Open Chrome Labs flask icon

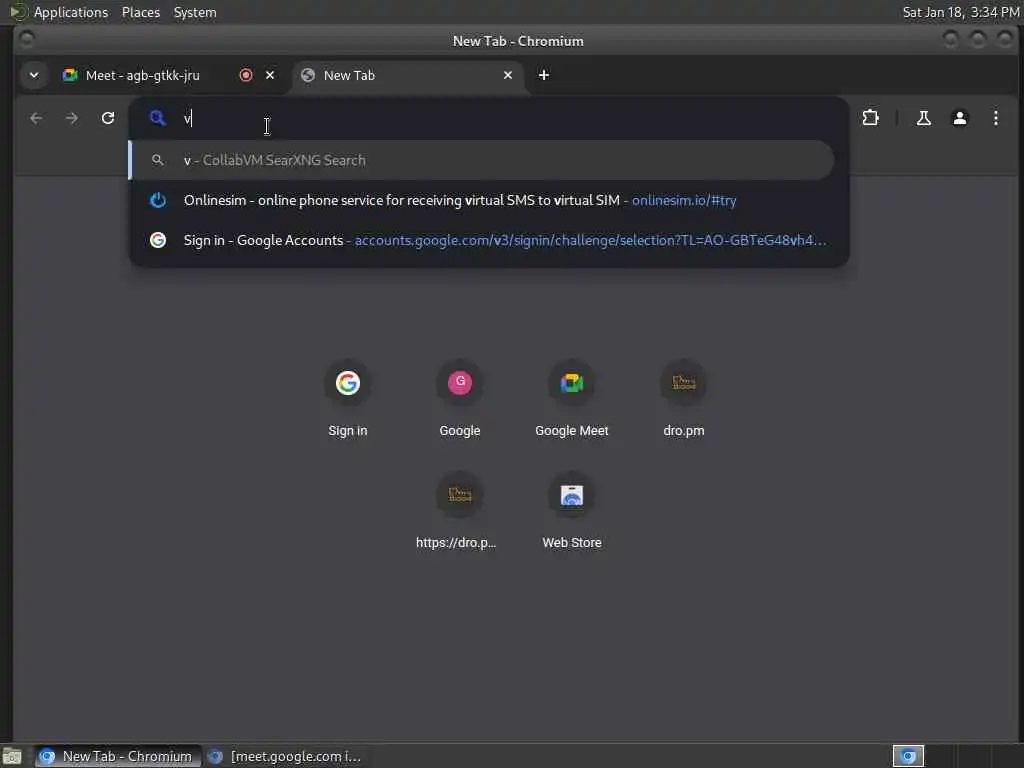tap(923, 118)
